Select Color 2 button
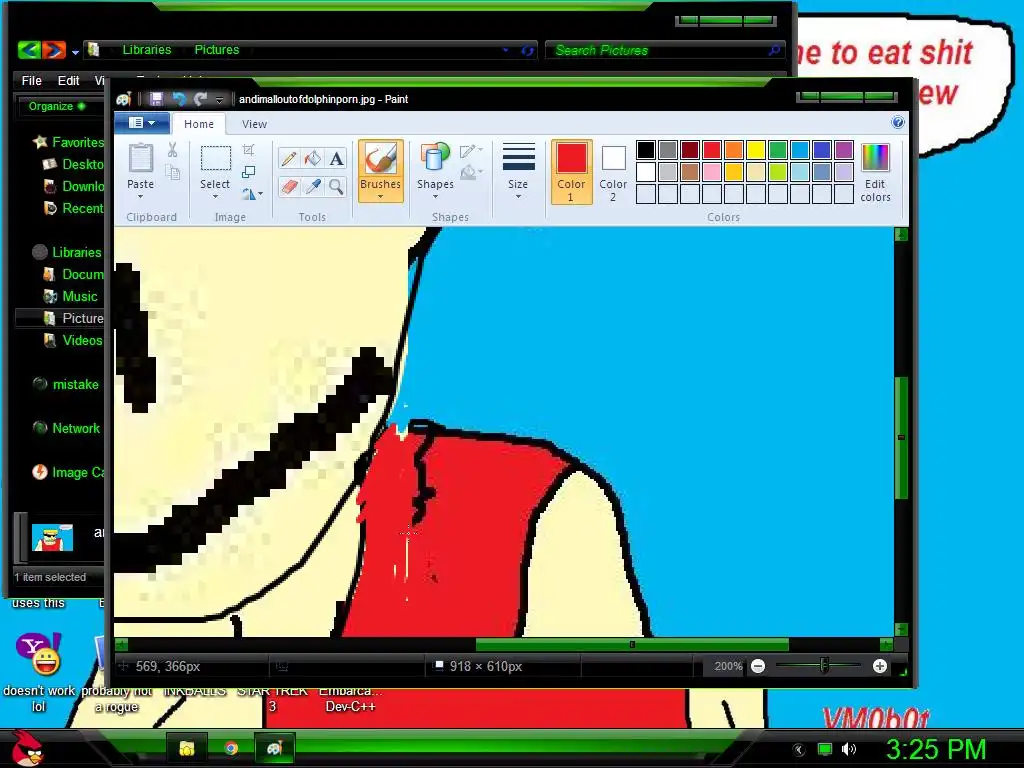 pos(613,172)
